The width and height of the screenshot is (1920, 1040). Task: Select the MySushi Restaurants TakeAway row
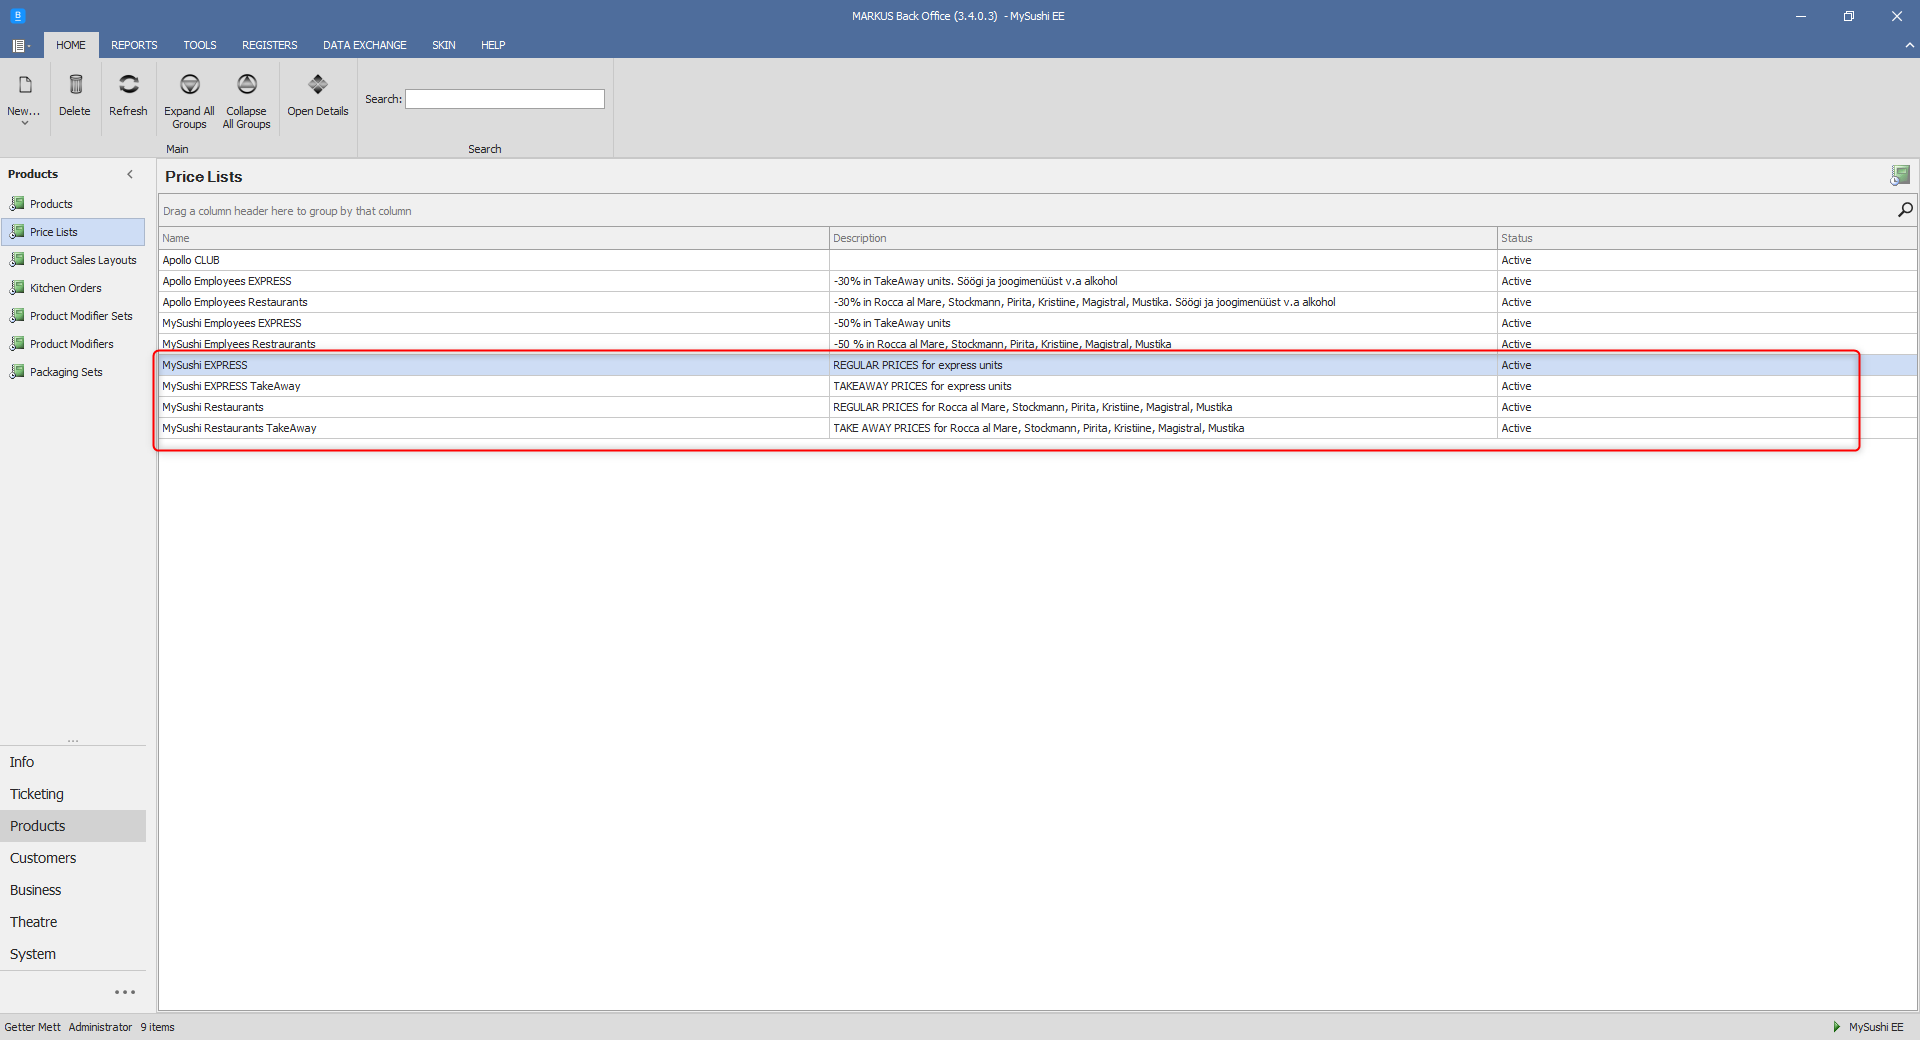[1038, 428]
